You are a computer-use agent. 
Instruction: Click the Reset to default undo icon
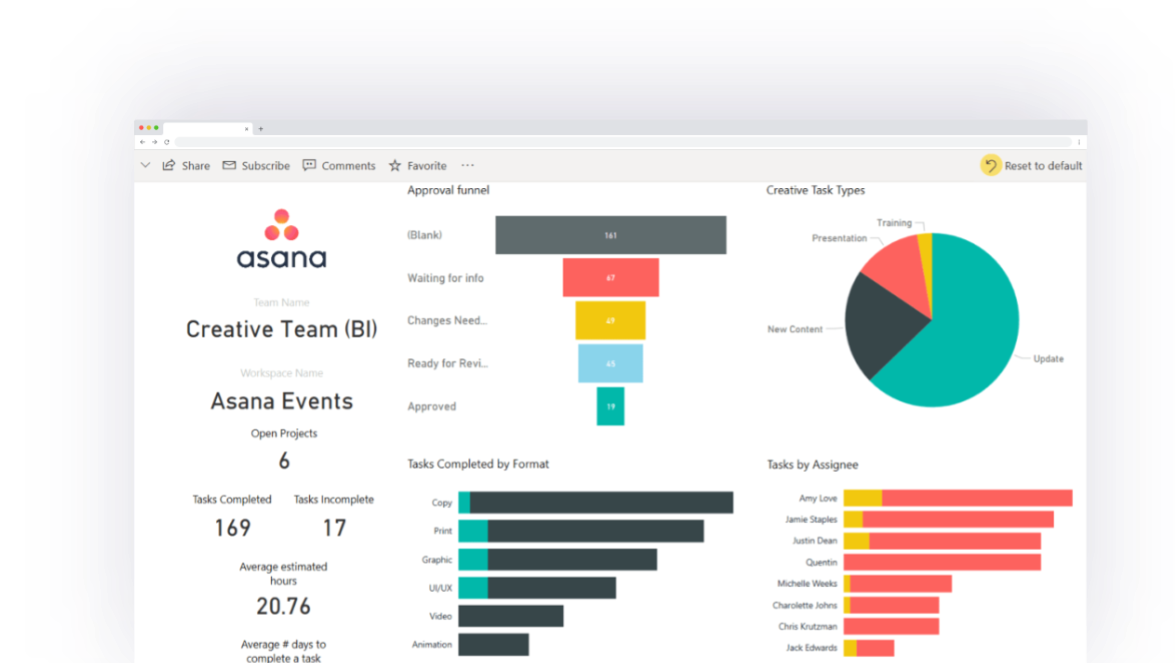[x=991, y=165]
